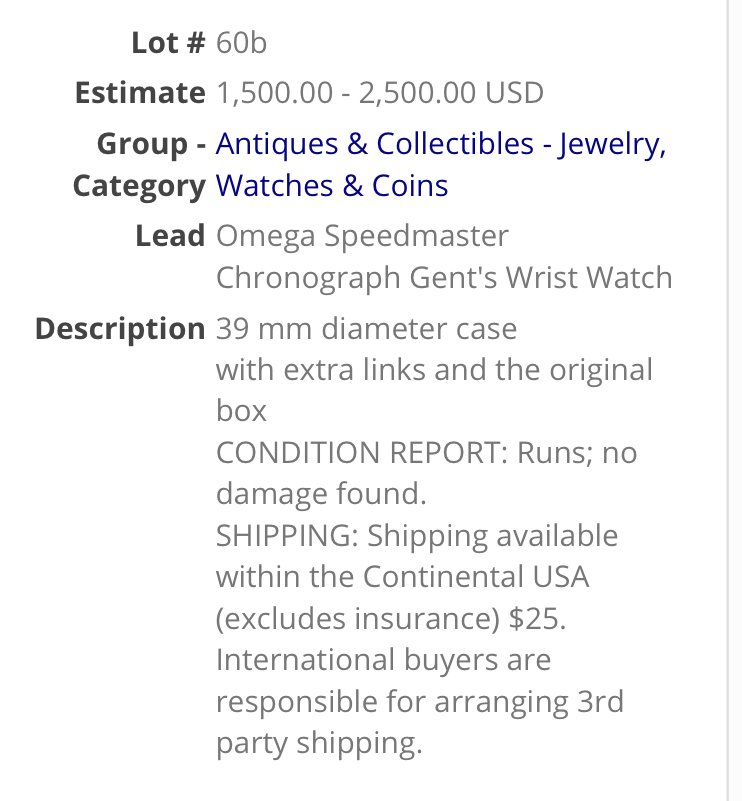Open the Antiques & Collectibles group link

(375, 144)
